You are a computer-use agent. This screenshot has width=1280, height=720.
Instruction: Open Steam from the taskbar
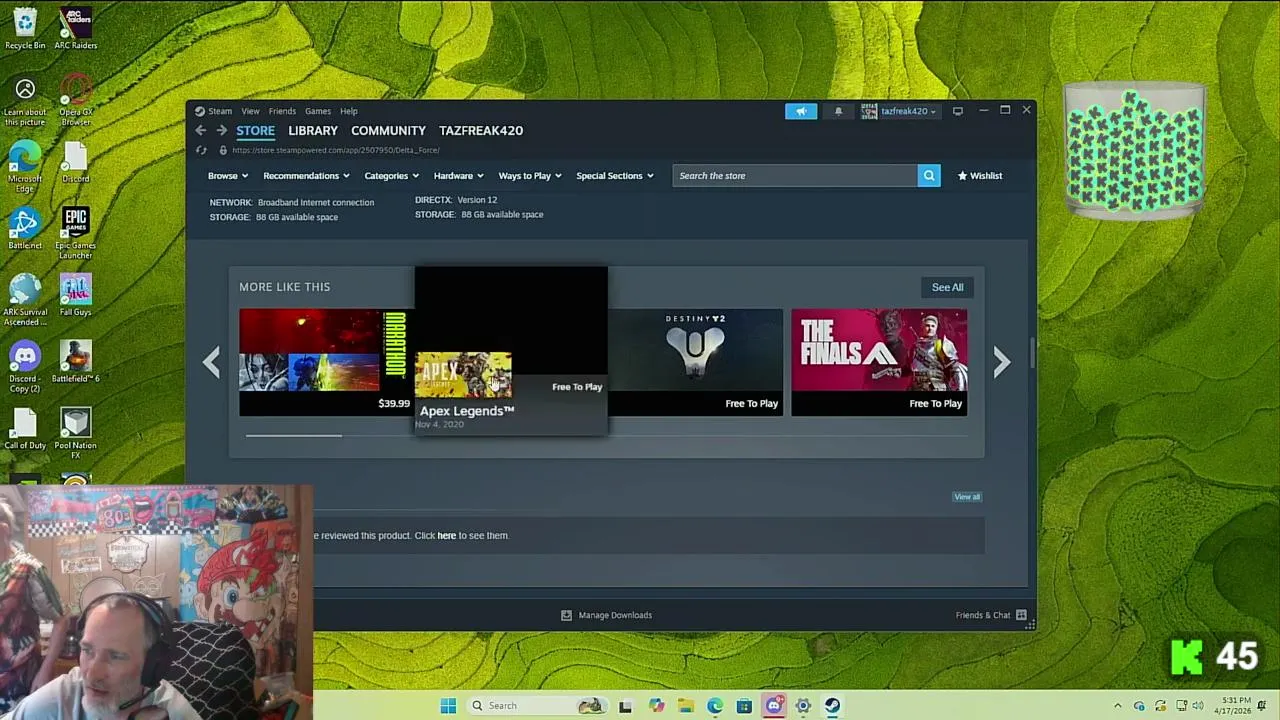coord(832,706)
